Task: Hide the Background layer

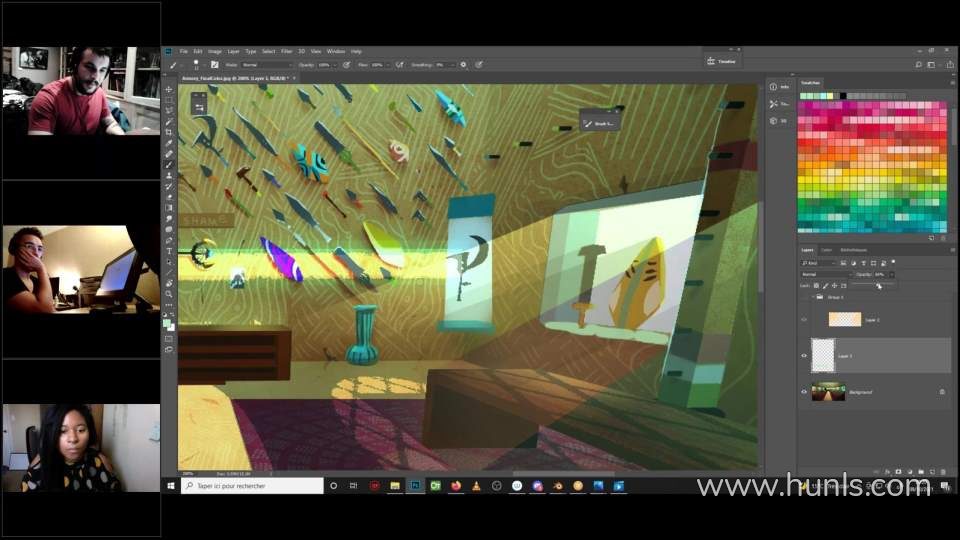Action: coord(804,392)
